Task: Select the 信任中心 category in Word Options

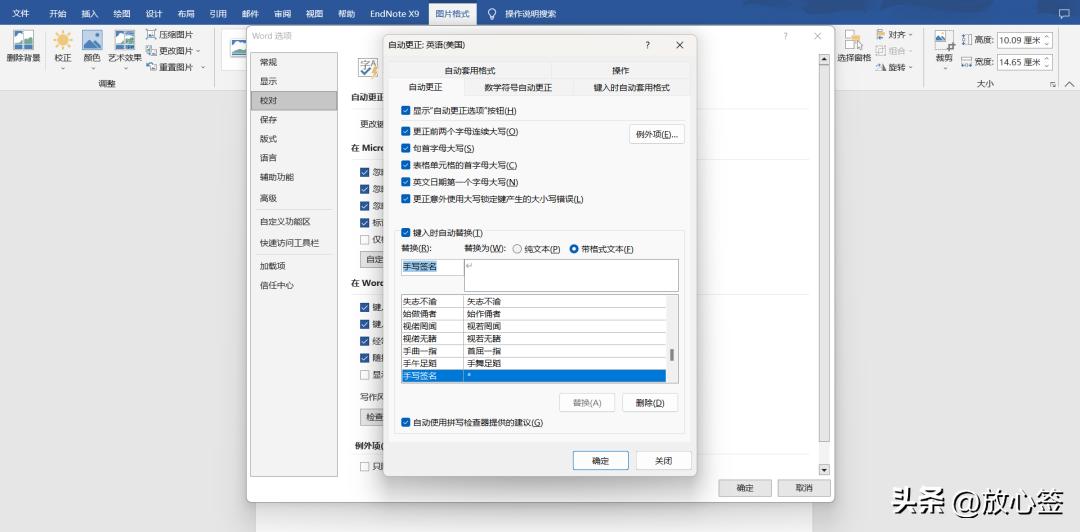Action: click(x=294, y=285)
